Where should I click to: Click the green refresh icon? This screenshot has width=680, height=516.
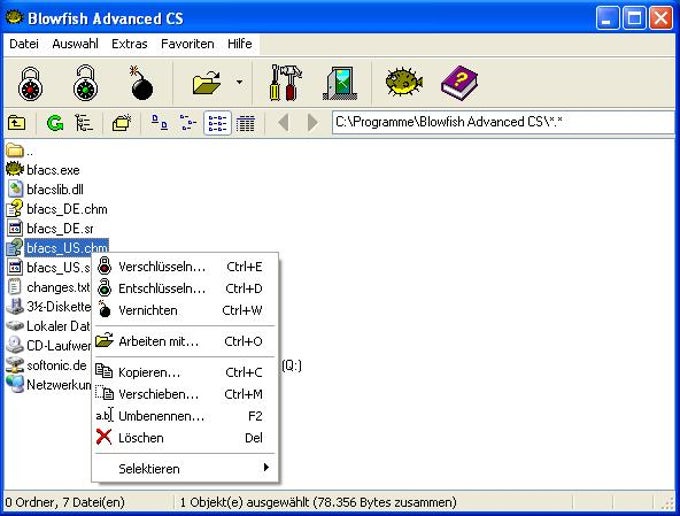click(55, 124)
